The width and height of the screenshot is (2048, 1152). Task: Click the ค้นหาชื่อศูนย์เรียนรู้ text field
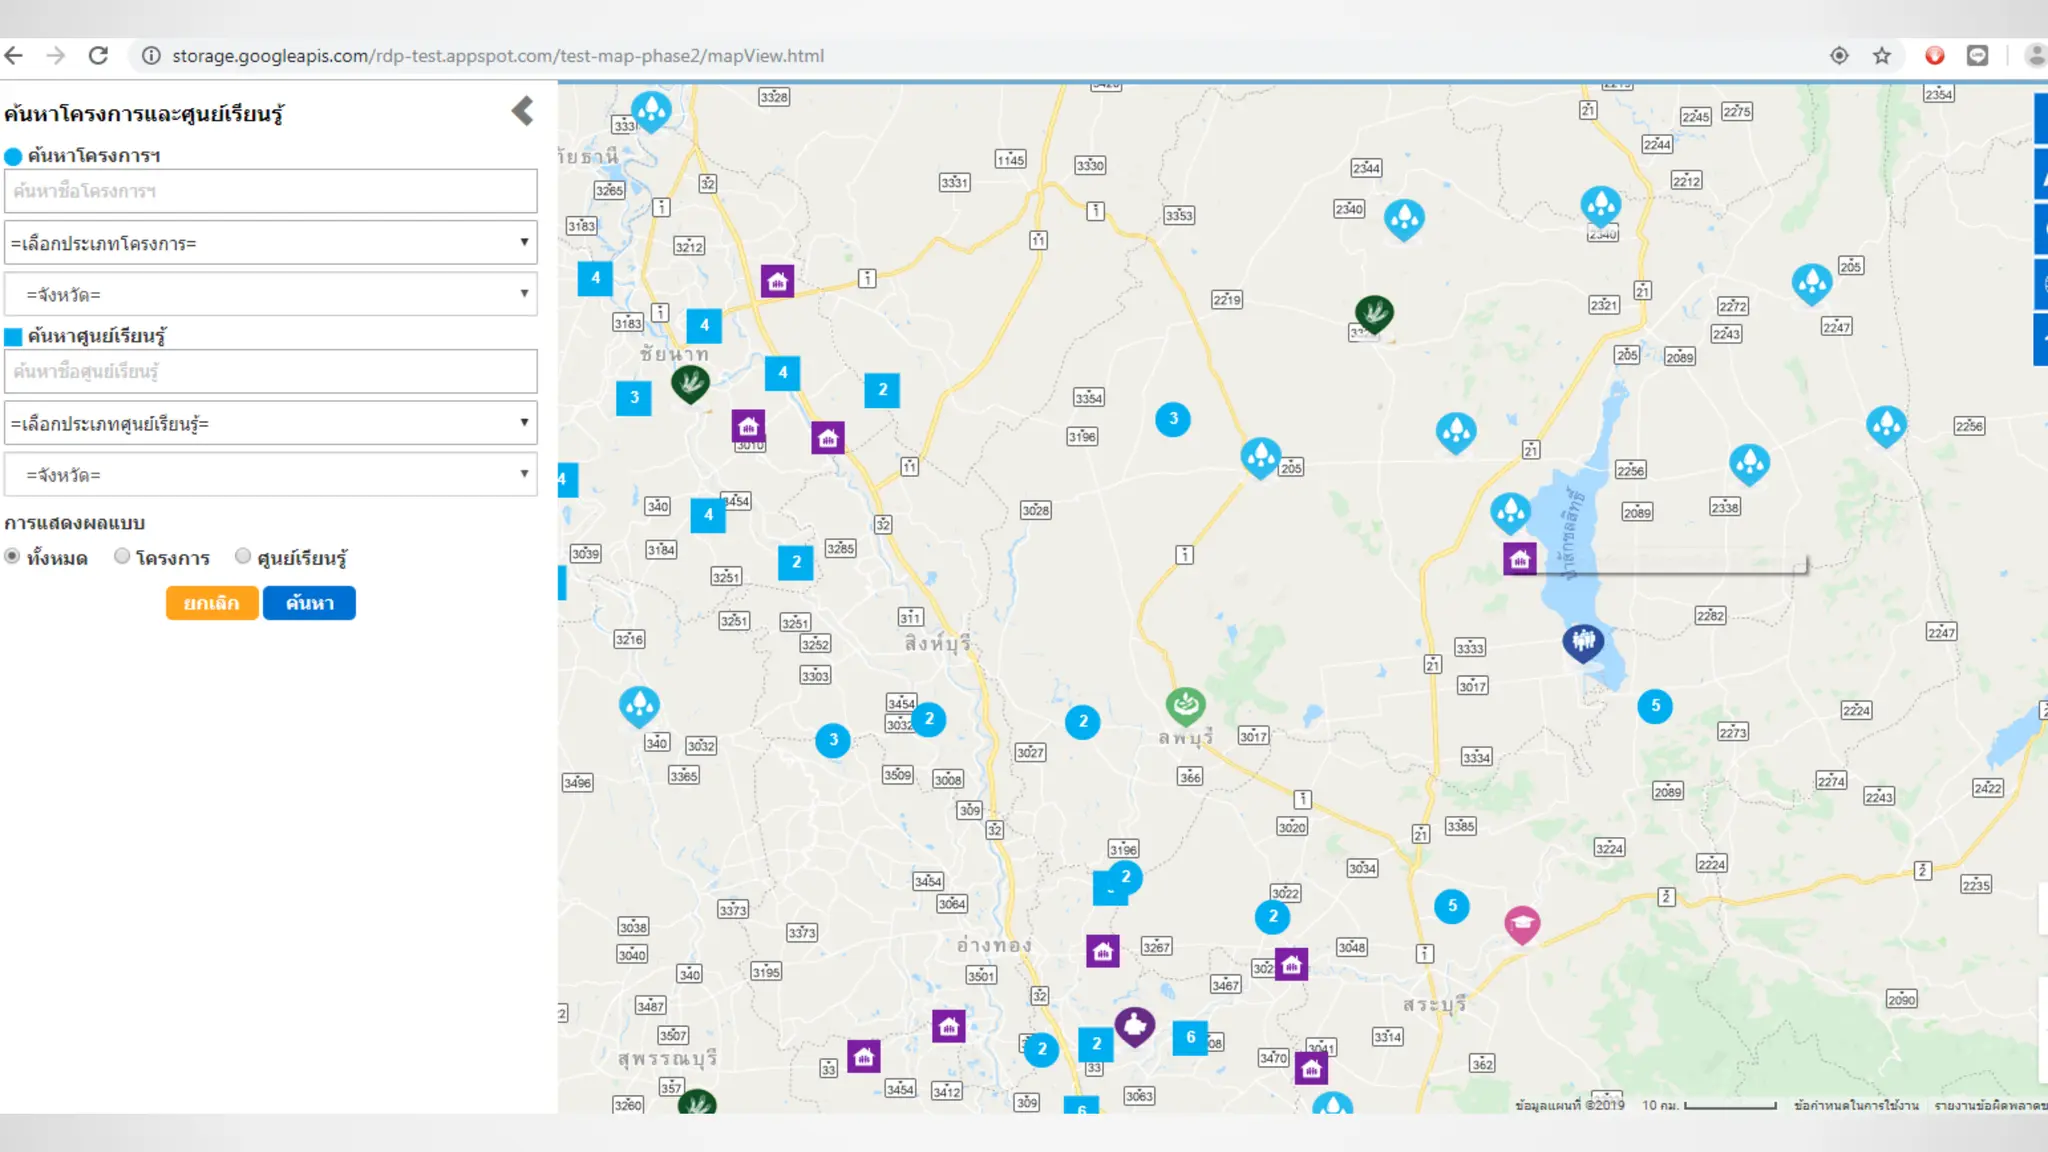click(270, 371)
